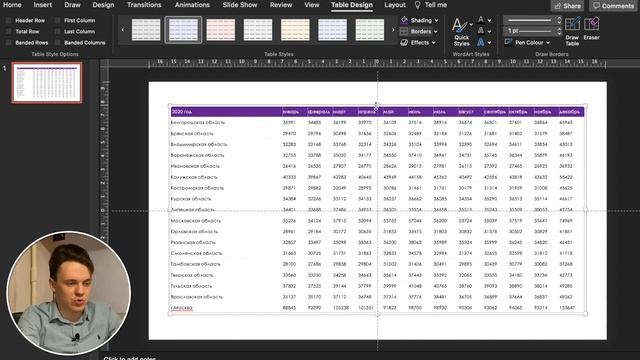Viewport: 640px width, 360px height.
Task: Select slide 1 thumbnail in panel
Action: click(47, 82)
